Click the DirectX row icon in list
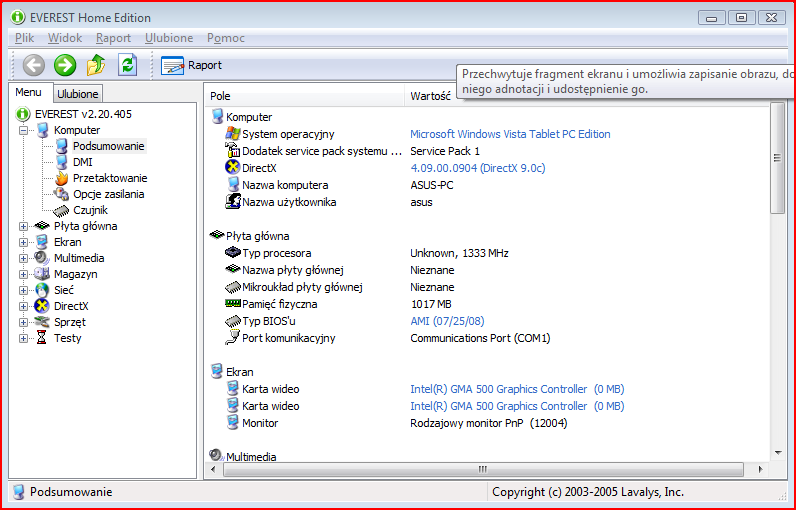 click(233, 167)
